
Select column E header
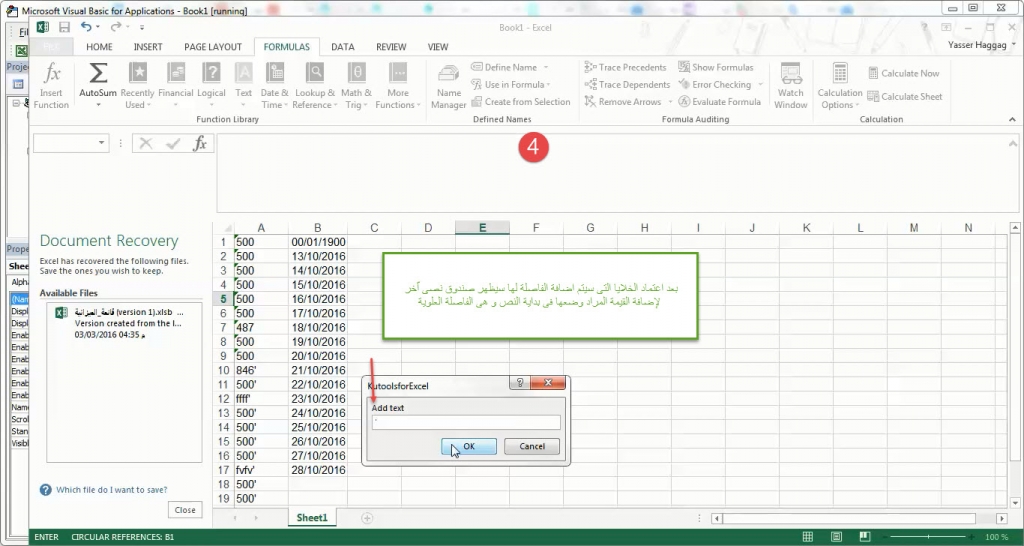482,227
